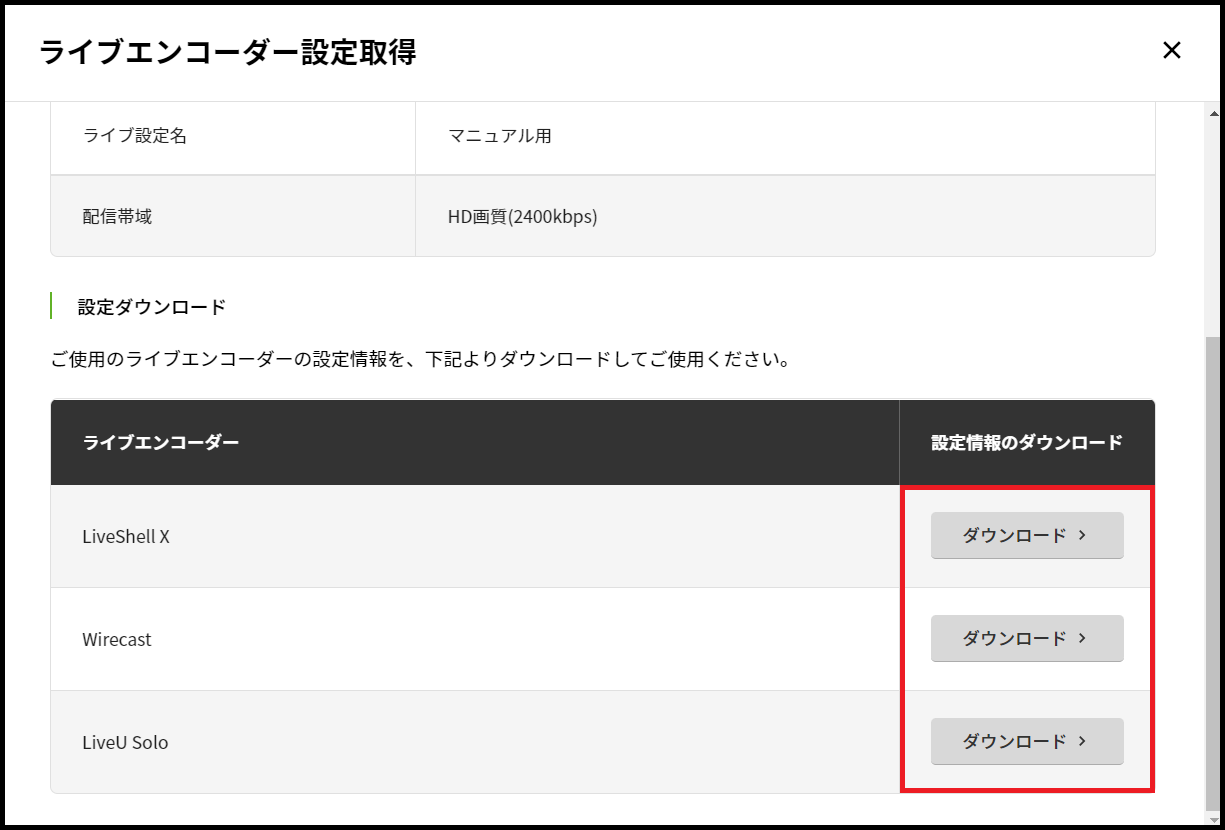Click the 配信帯域 row label
1225x830 pixels.
117,216
